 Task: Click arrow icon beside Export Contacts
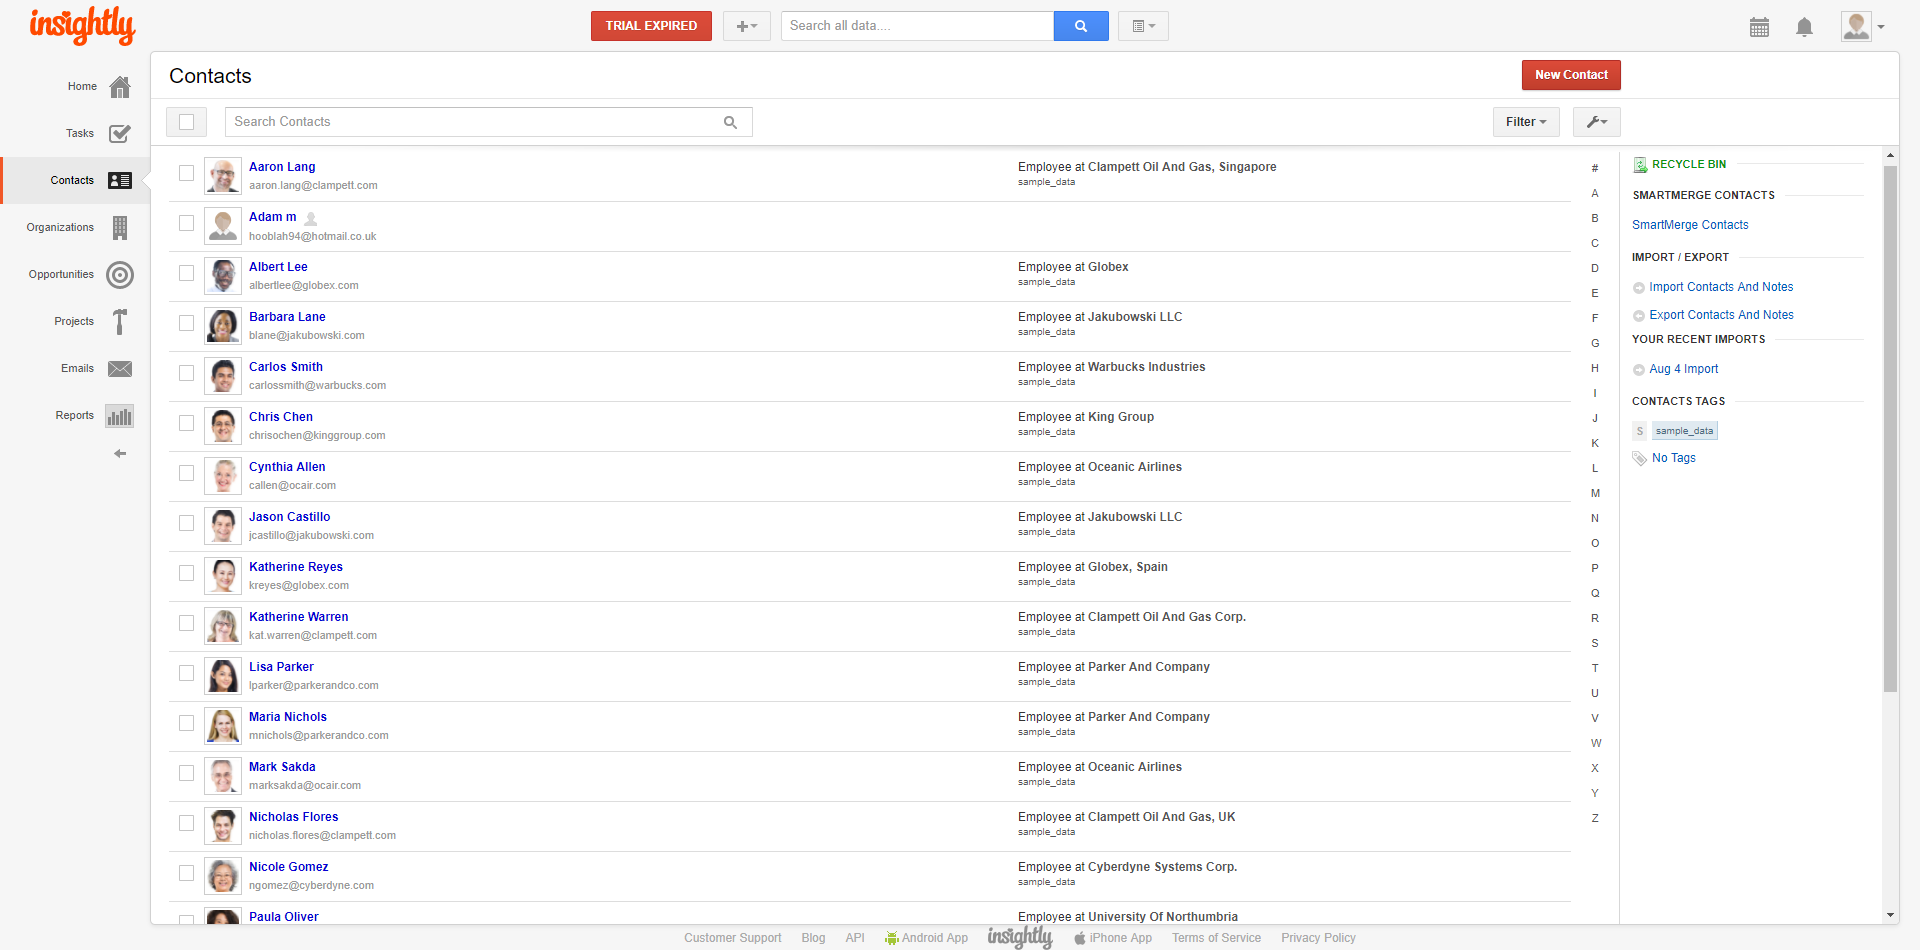[x=1639, y=316]
